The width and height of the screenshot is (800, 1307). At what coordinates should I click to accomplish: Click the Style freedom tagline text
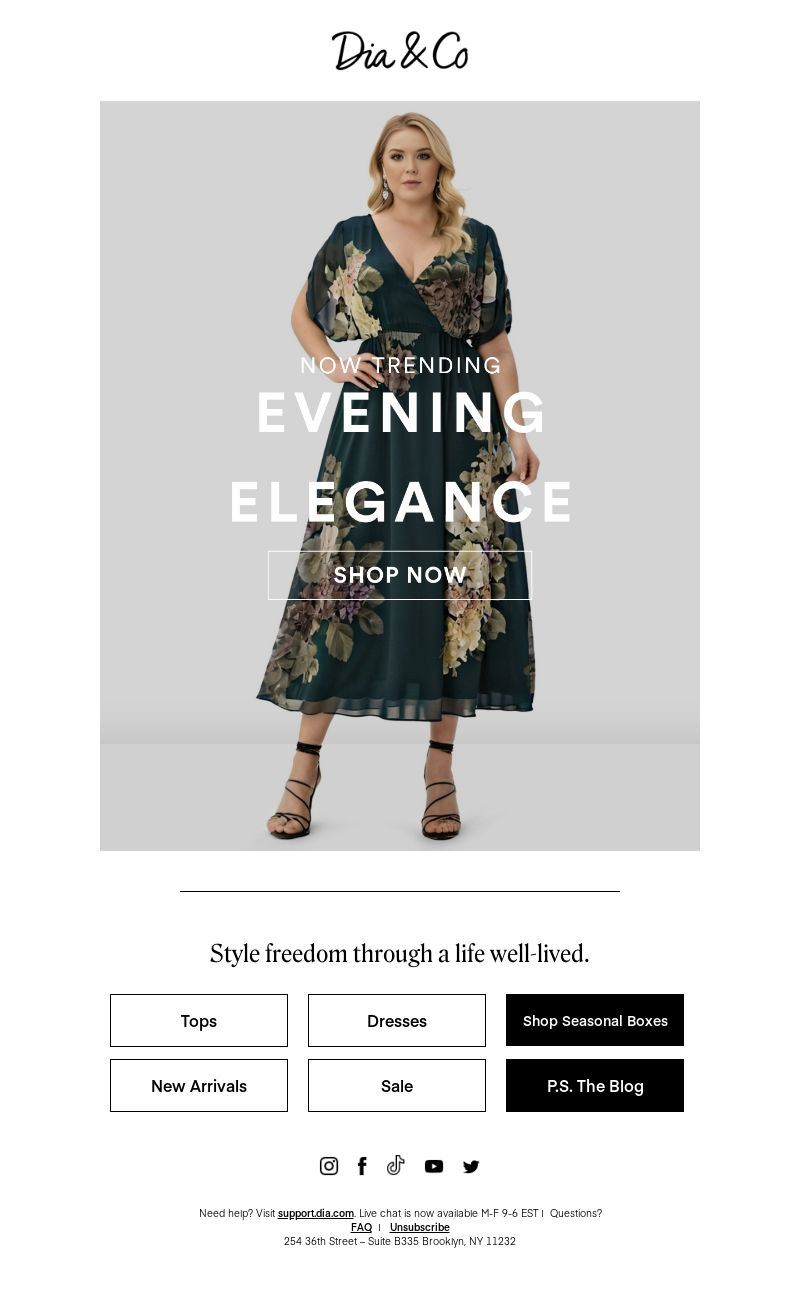(x=400, y=954)
